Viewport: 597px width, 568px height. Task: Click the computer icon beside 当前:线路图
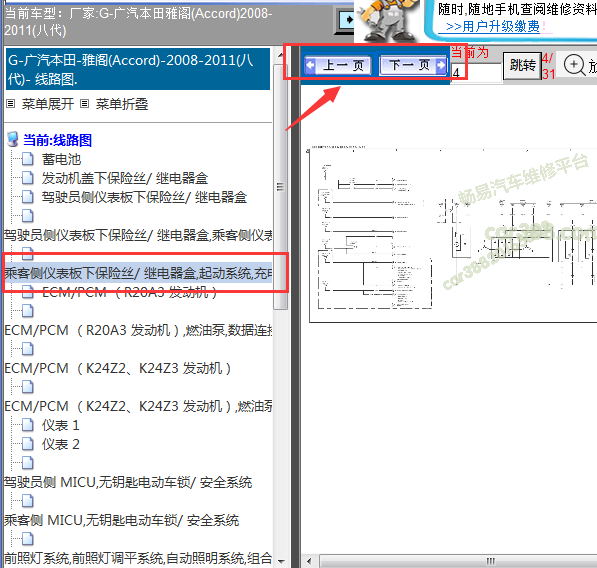(13, 139)
